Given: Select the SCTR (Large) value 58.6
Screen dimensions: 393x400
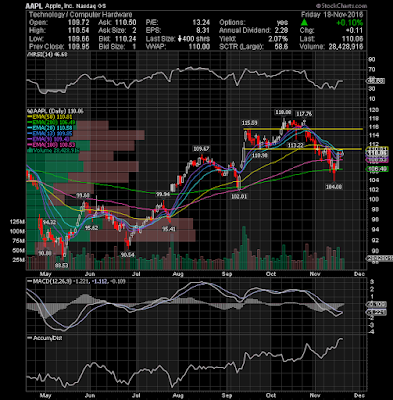Looking at the screenshot, I should coord(282,47).
